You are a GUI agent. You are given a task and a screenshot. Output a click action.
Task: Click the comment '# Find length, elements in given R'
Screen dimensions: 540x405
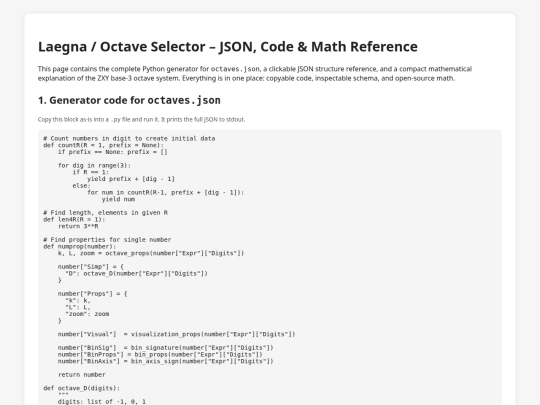pos(105,212)
